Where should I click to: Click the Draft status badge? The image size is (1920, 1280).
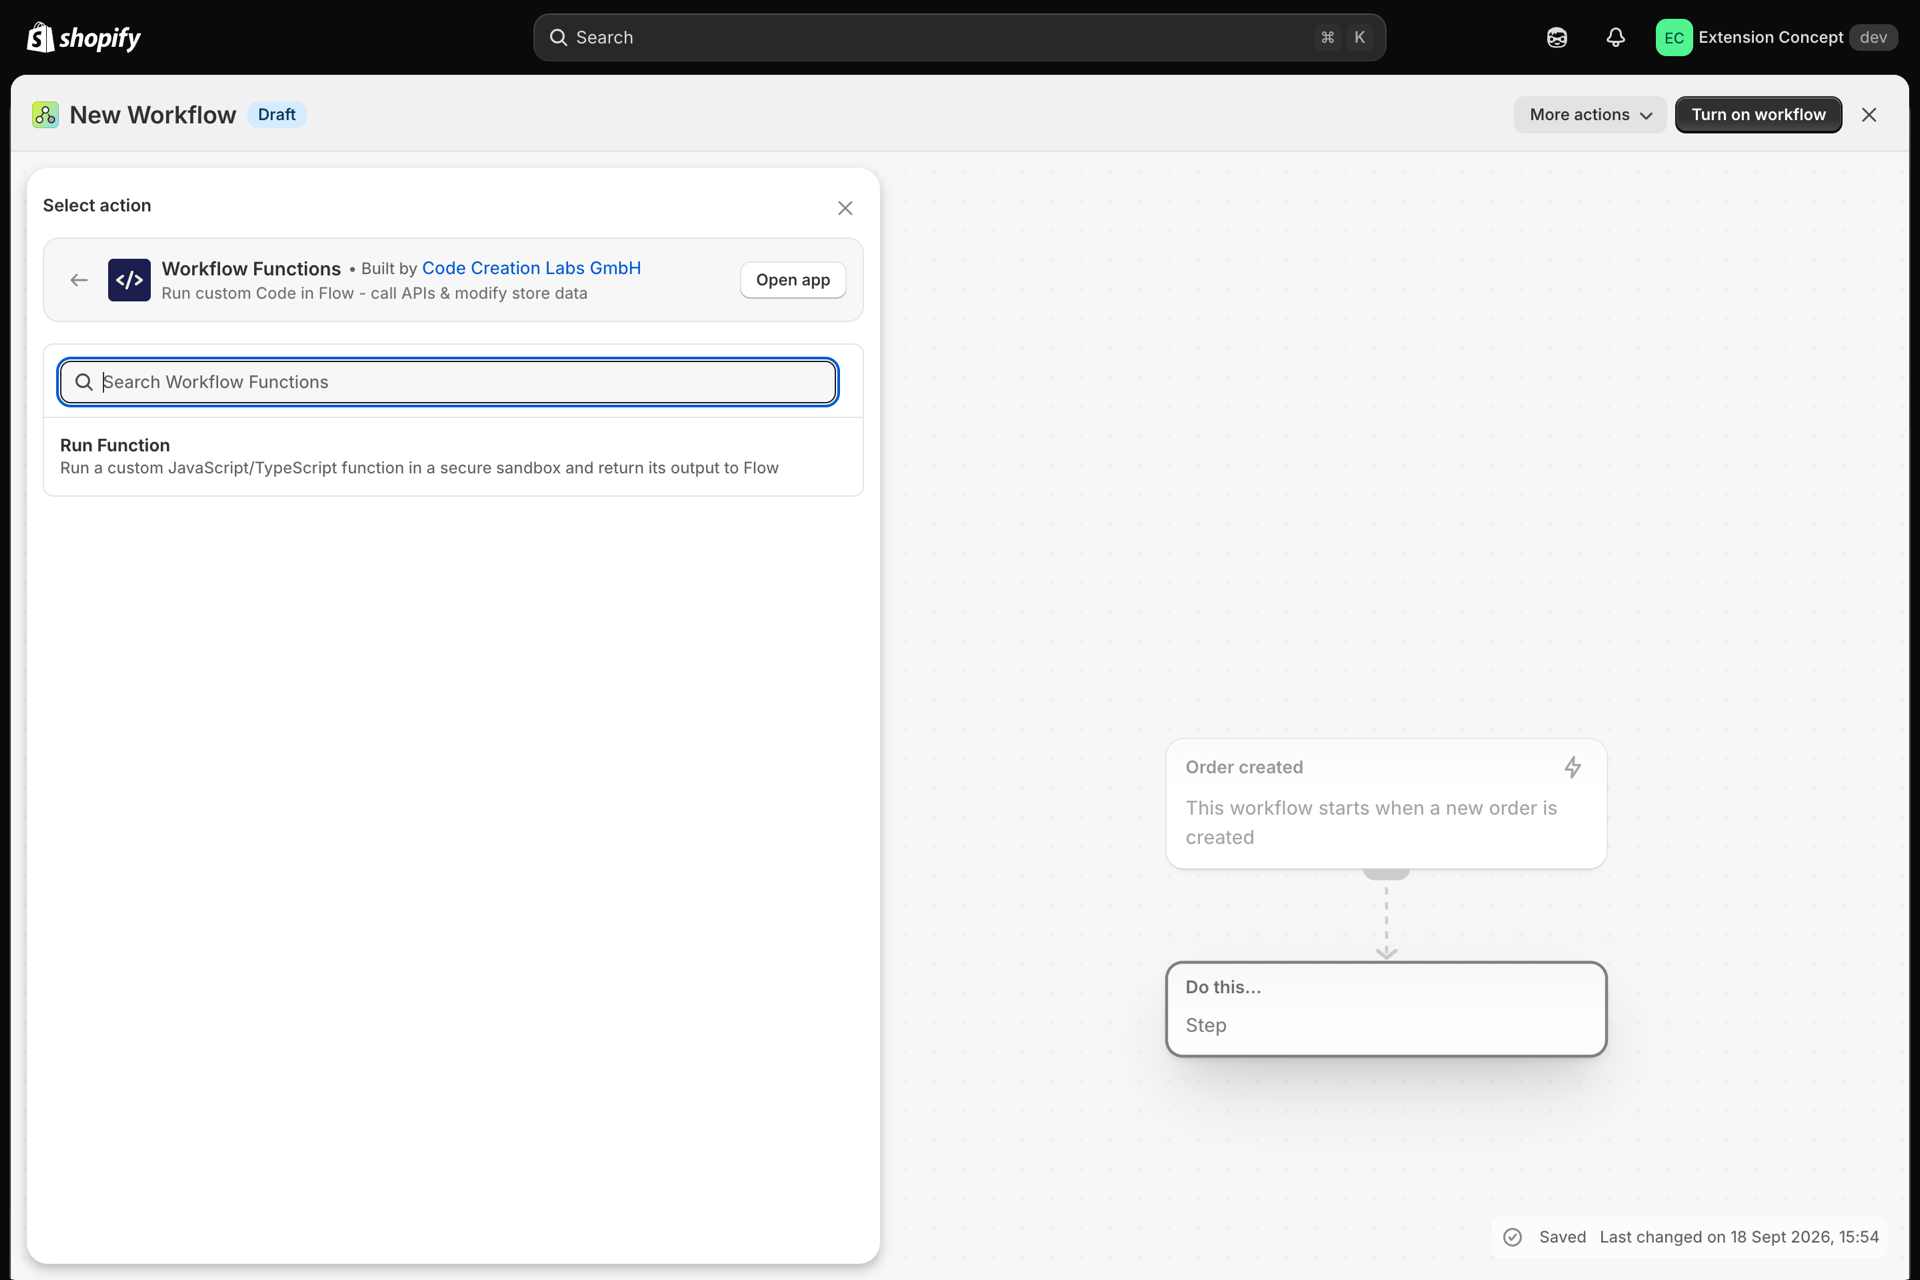pos(277,115)
